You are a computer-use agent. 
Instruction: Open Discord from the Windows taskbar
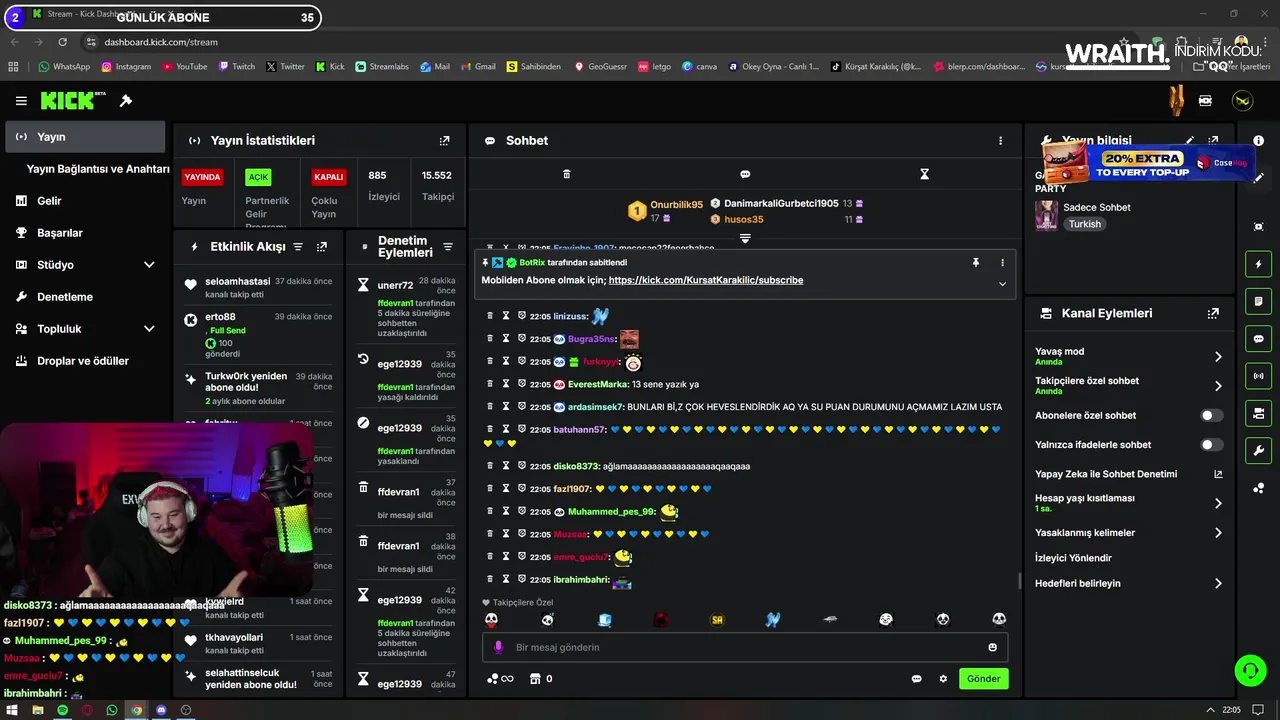(x=161, y=710)
